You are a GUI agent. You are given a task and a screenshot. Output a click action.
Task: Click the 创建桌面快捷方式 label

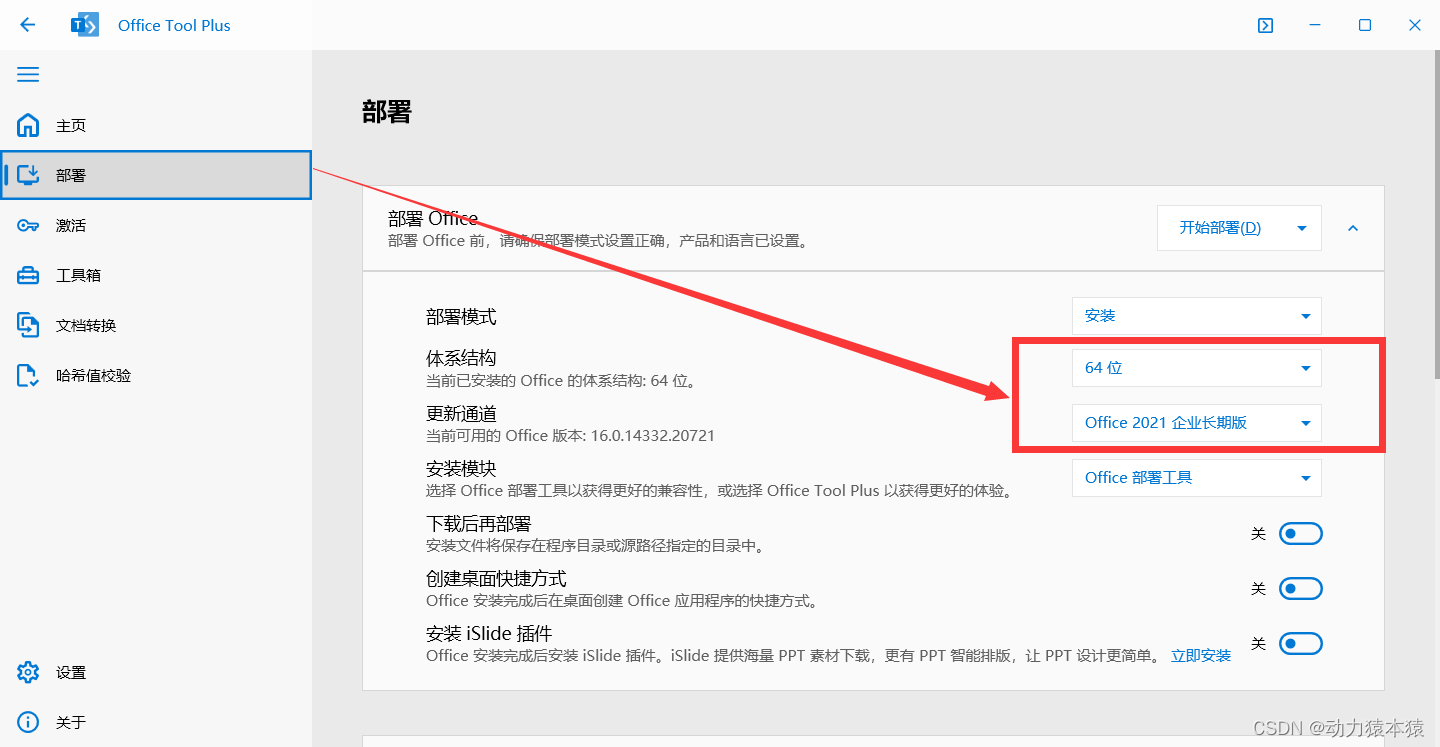point(496,578)
